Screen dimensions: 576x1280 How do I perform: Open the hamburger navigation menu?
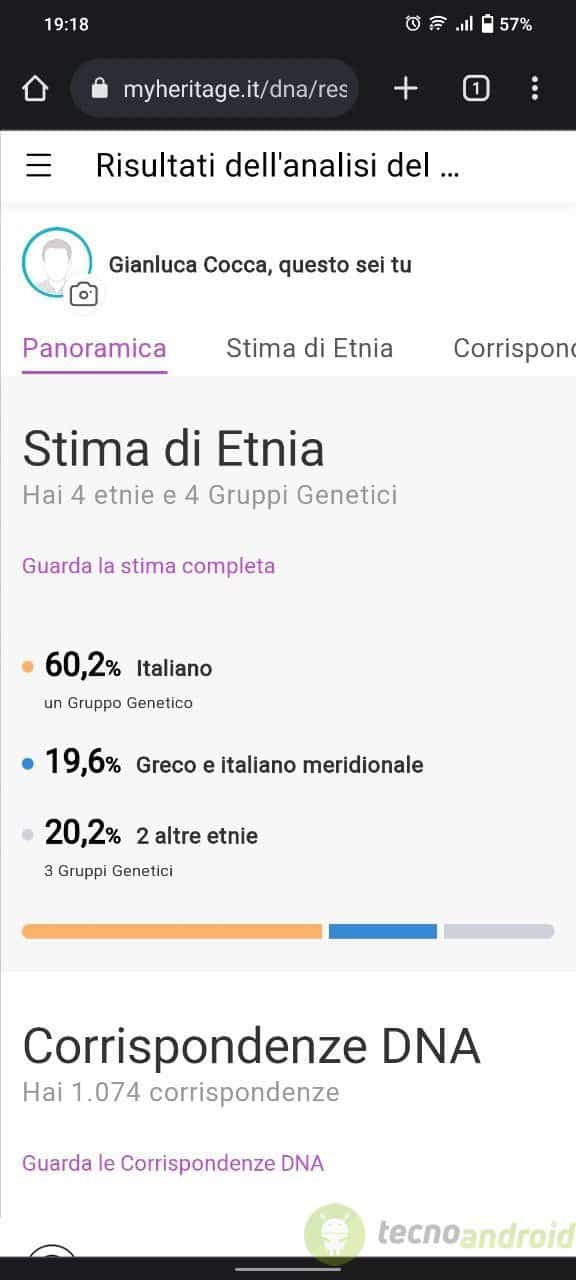[39, 166]
